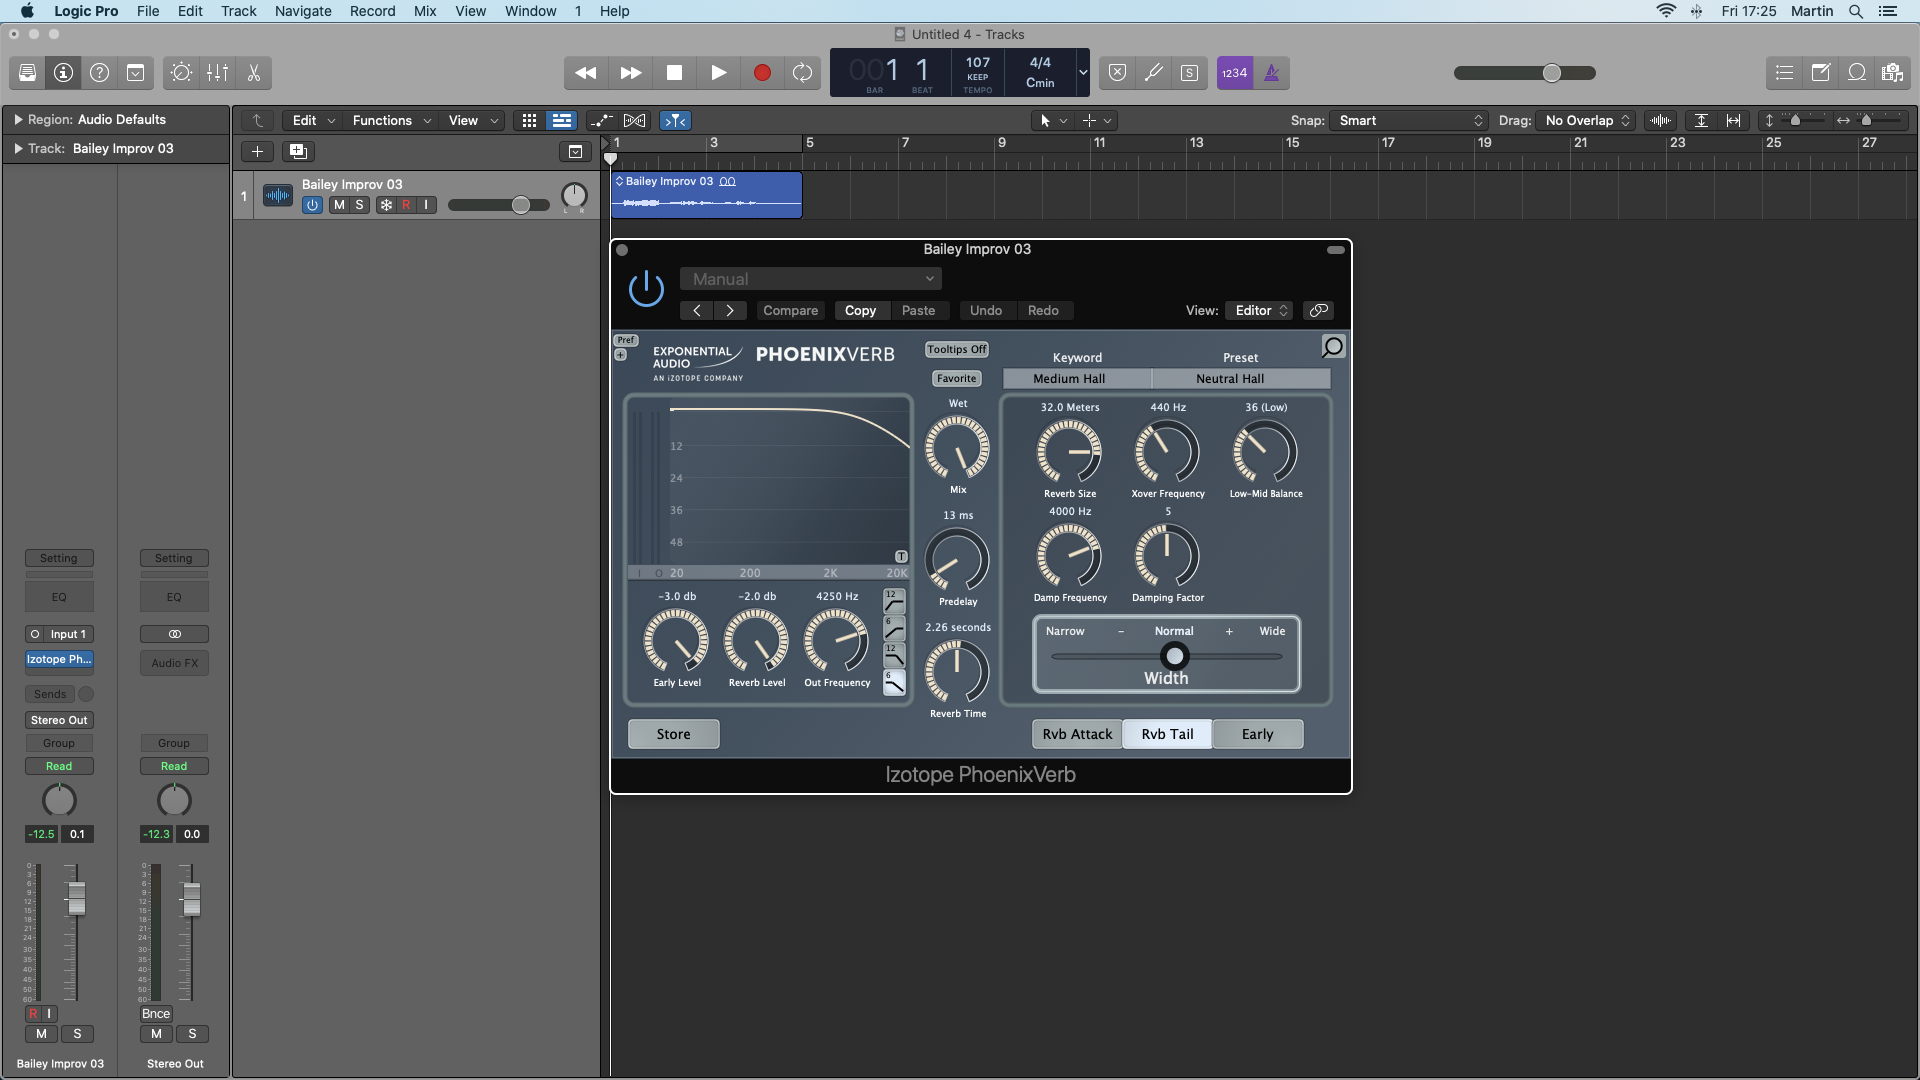The width and height of the screenshot is (1920, 1080).
Task: Open the media Browsers icon
Action: [1892, 73]
